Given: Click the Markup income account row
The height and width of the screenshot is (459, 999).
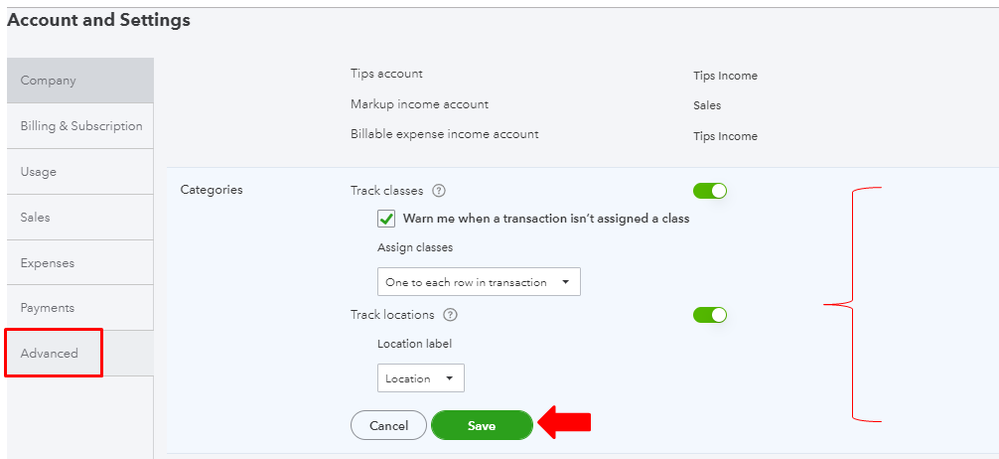Looking at the screenshot, I should (x=419, y=104).
